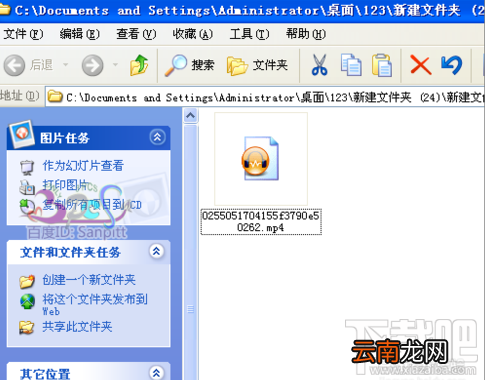Open Back button history dropdown arrow
The width and height of the screenshot is (485, 380).
(65, 64)
